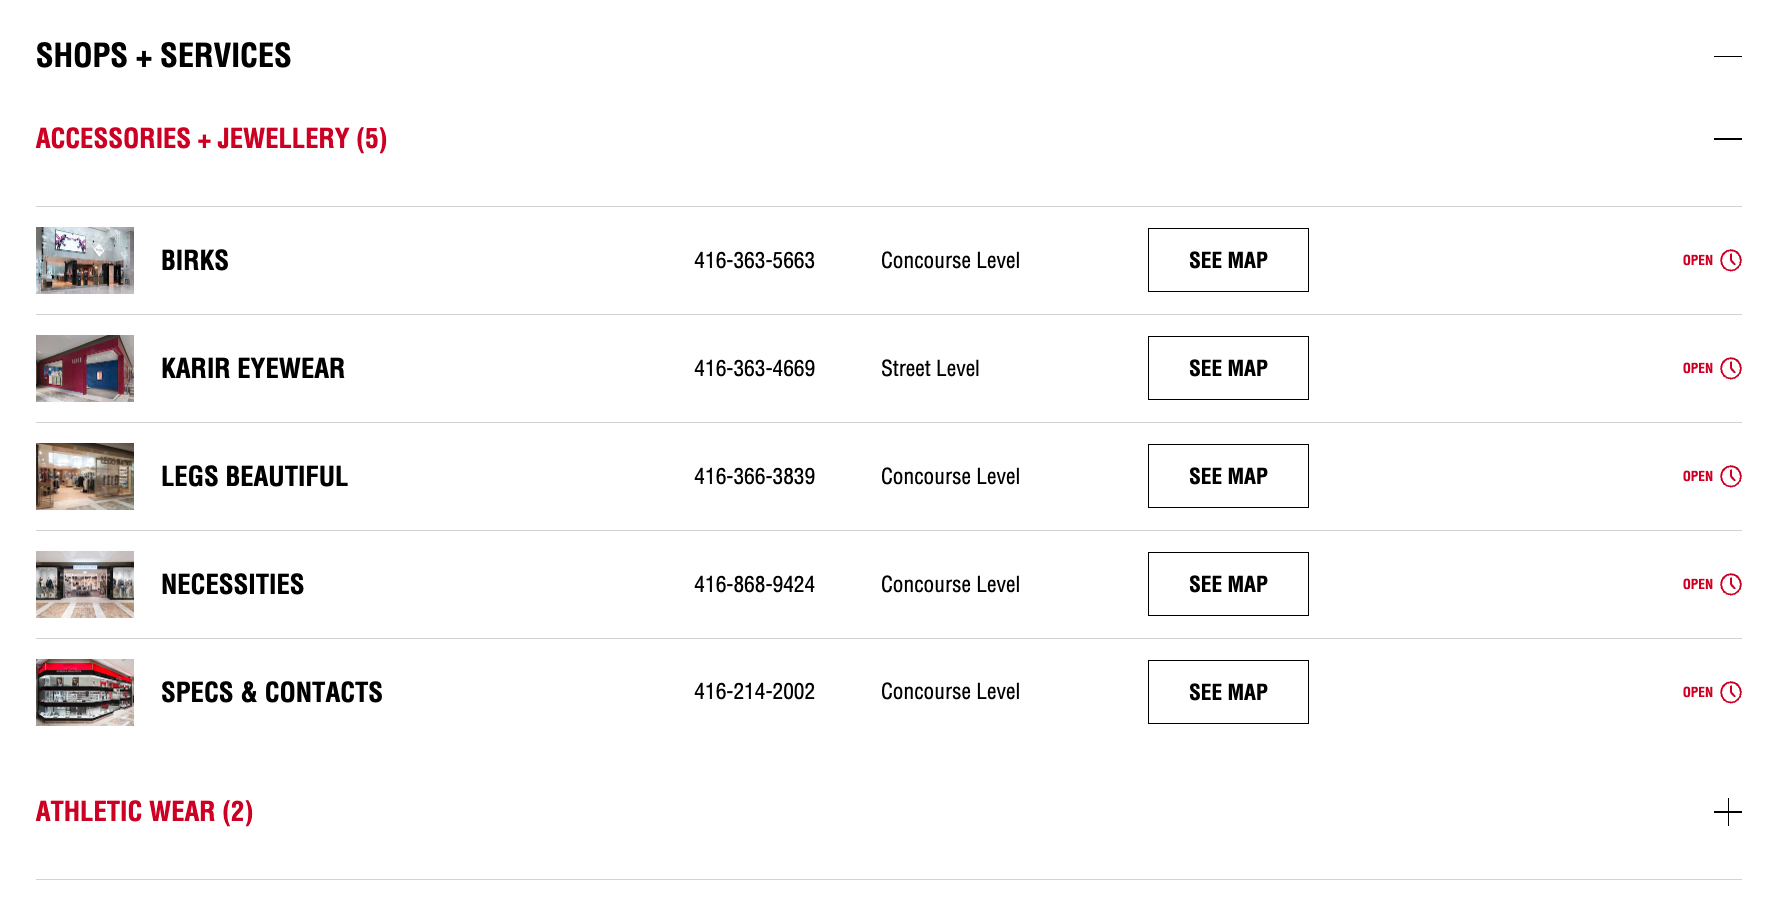Open the Legs Beautiful store link
The width and height of the screenshot is (1778, 910).
(x=254, y=477)
